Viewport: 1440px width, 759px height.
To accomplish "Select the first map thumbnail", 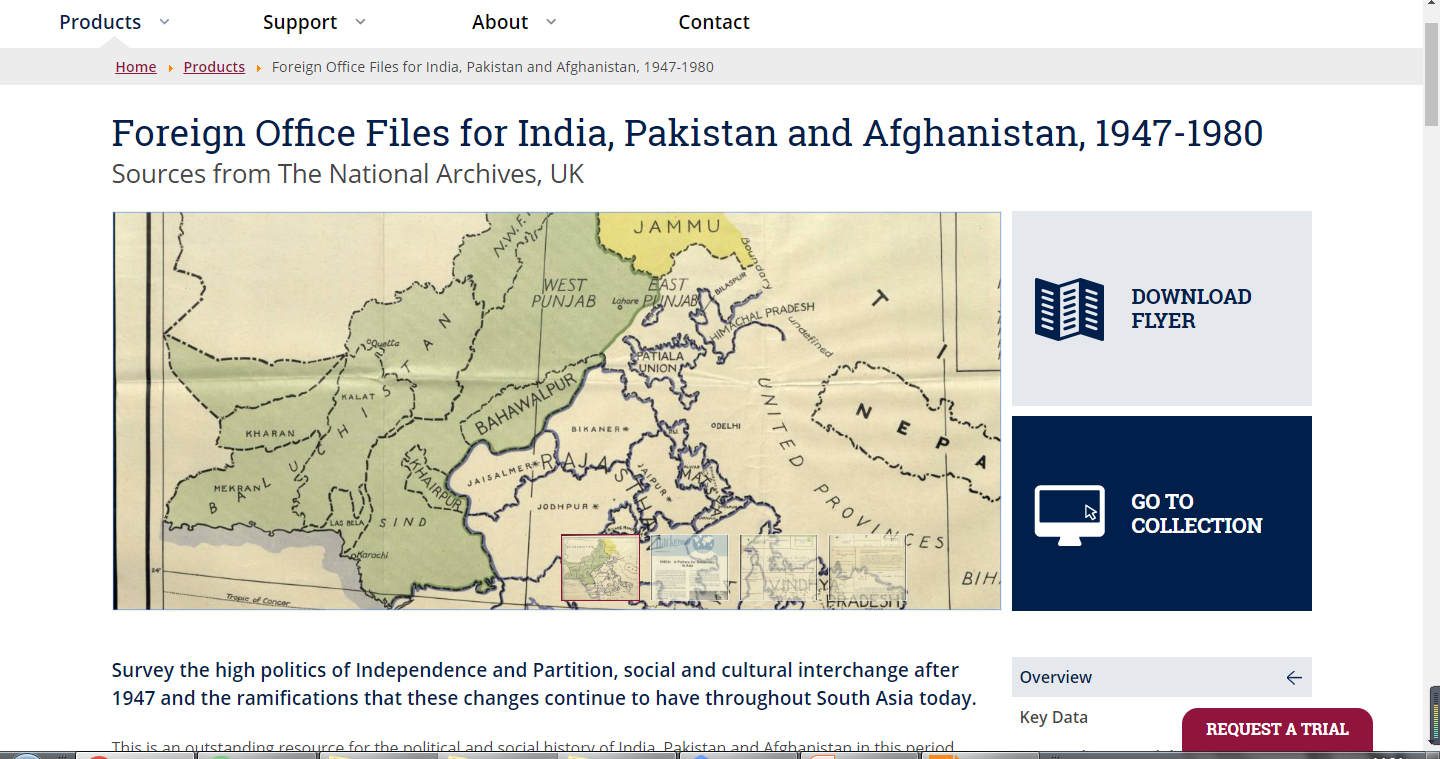I will (x=600, y=567).
